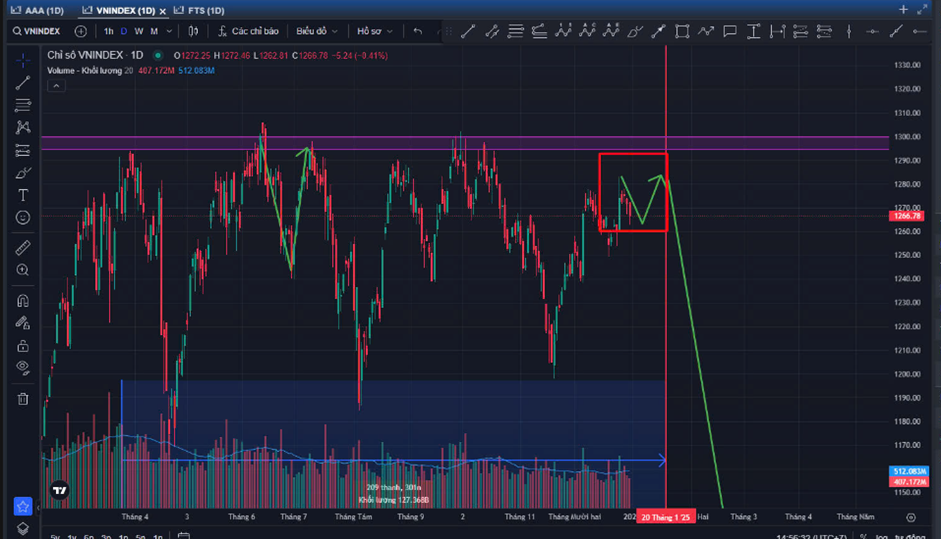
Task: Open forecasting tools in left sidebar
Action: [23, 150]
